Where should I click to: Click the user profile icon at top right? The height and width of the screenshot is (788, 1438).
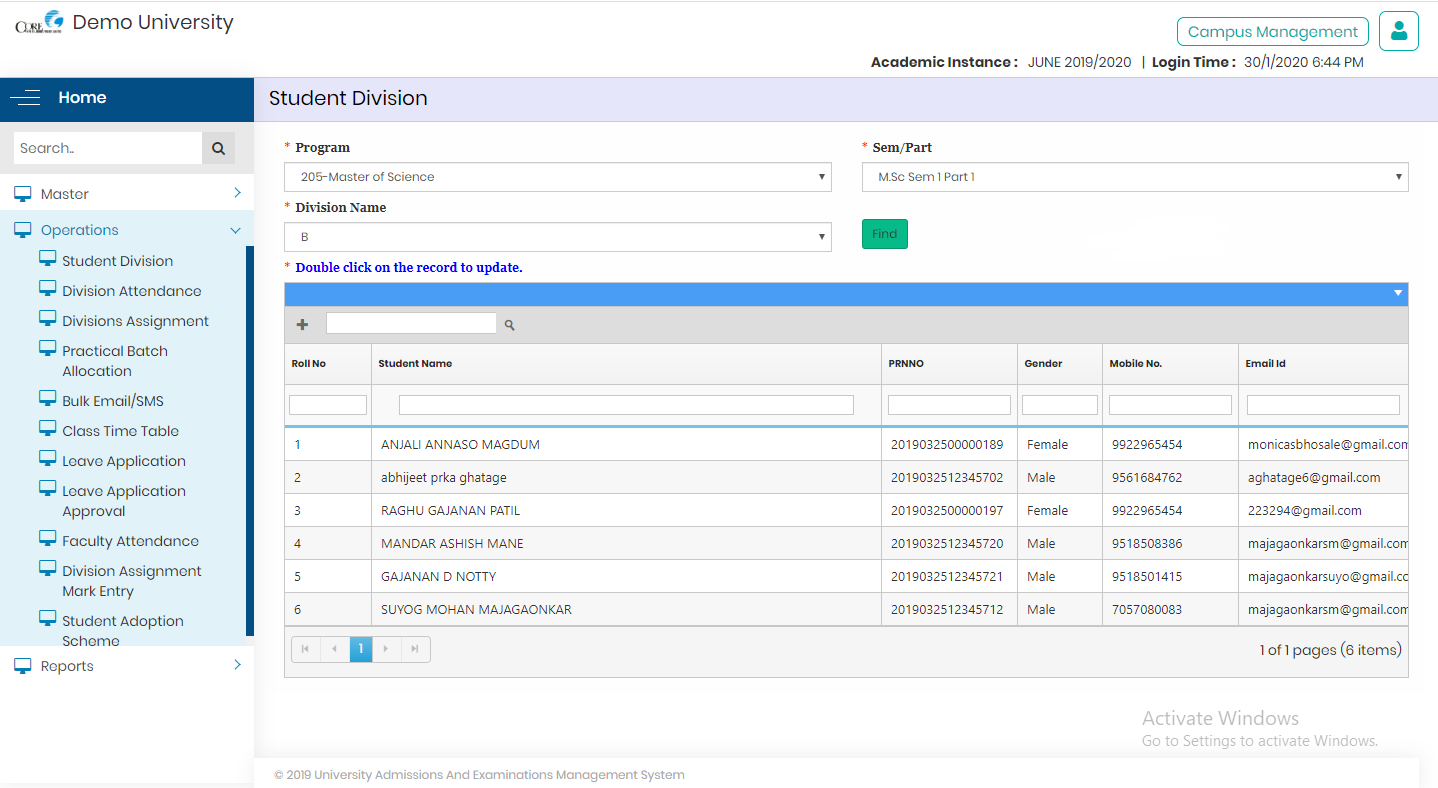click(1398, 31)
